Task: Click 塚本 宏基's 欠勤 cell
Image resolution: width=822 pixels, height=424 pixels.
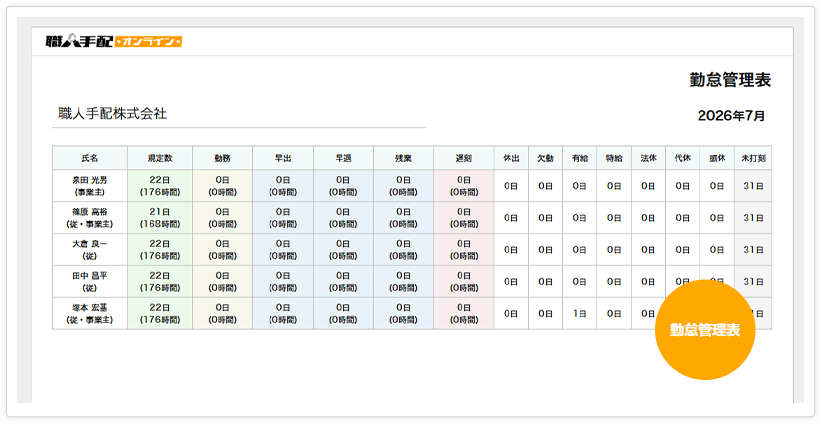Action: tap(545, 313)
